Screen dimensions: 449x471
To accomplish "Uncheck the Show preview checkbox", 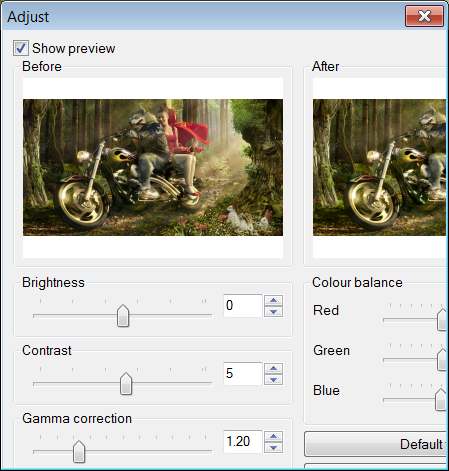I will [21, 48].
